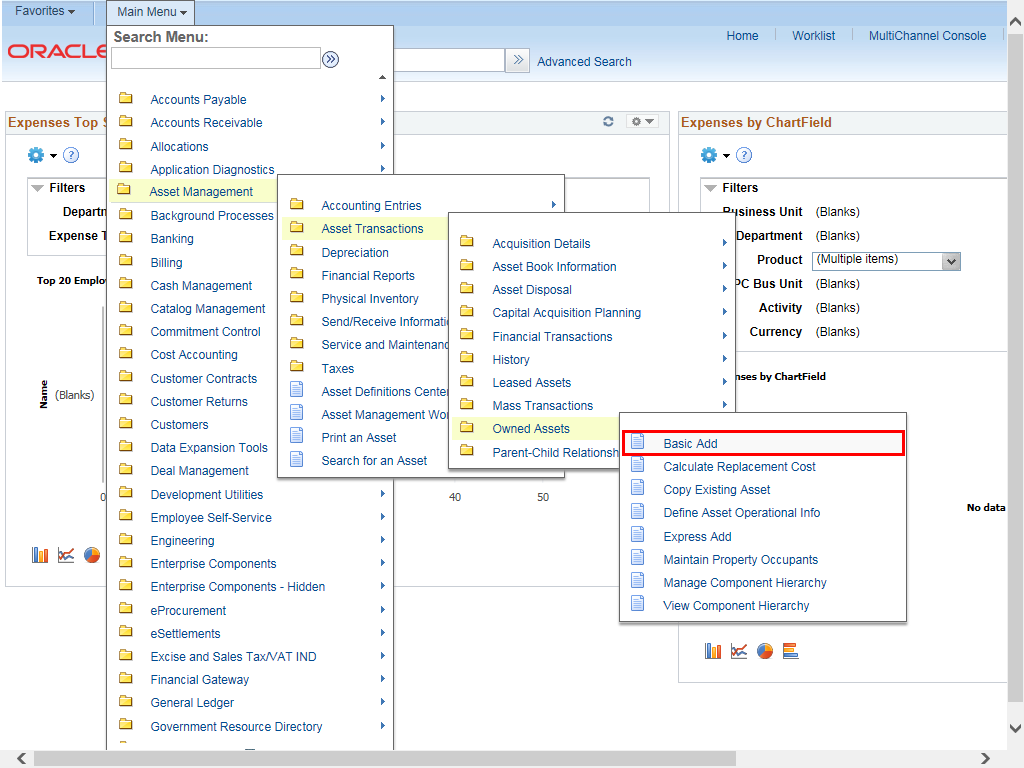Go to the Worklist link

(x=813, y=36)
